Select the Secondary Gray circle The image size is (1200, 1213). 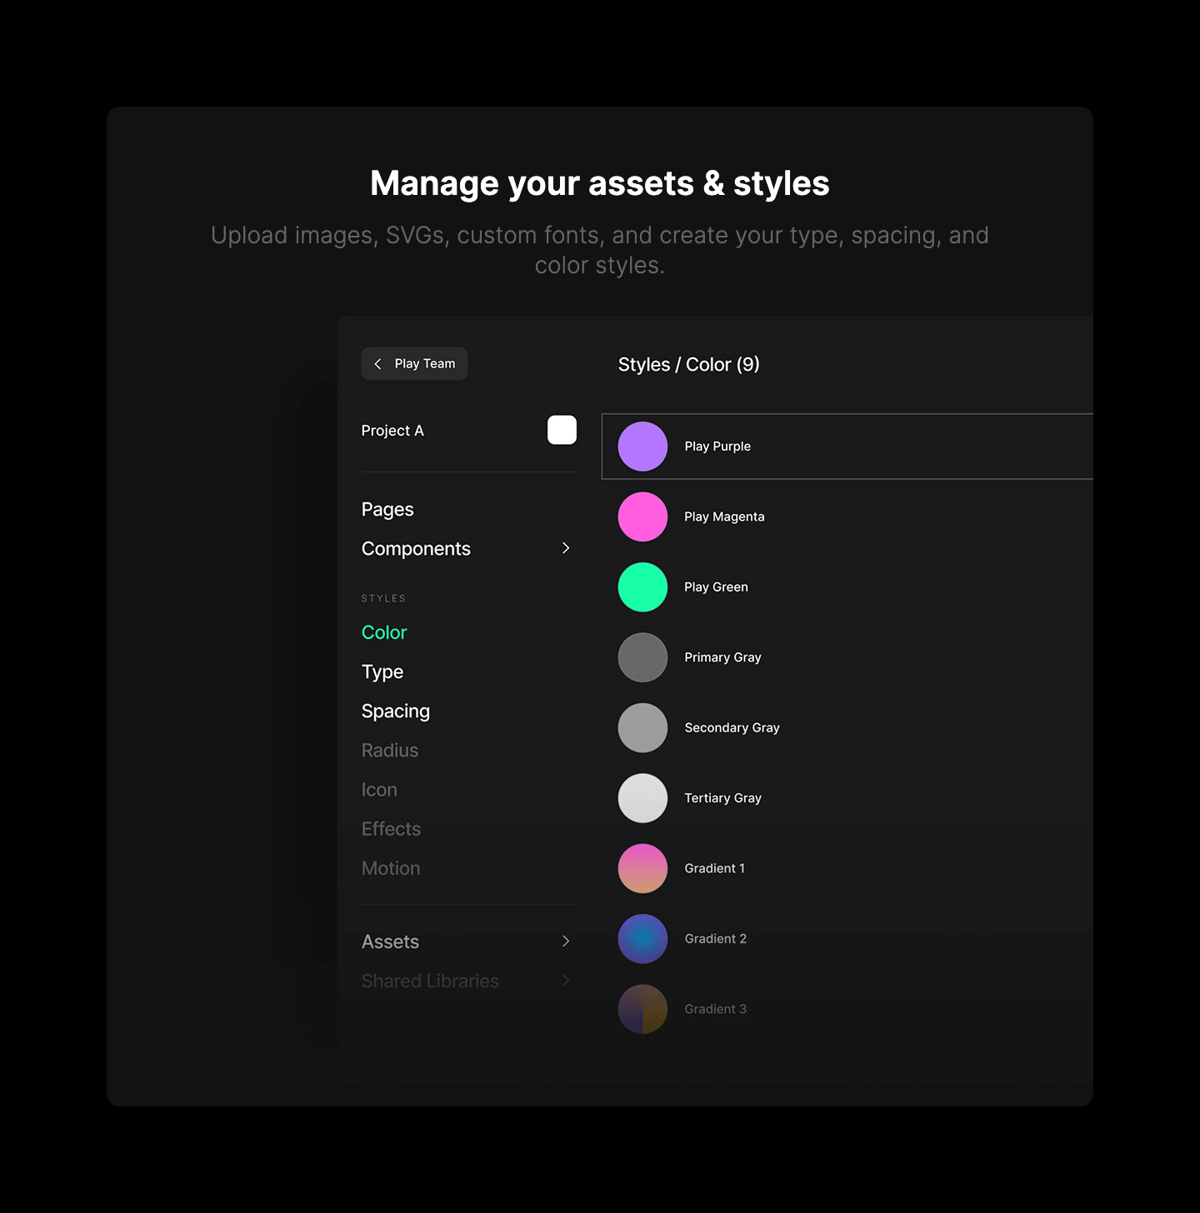point(642,727)
